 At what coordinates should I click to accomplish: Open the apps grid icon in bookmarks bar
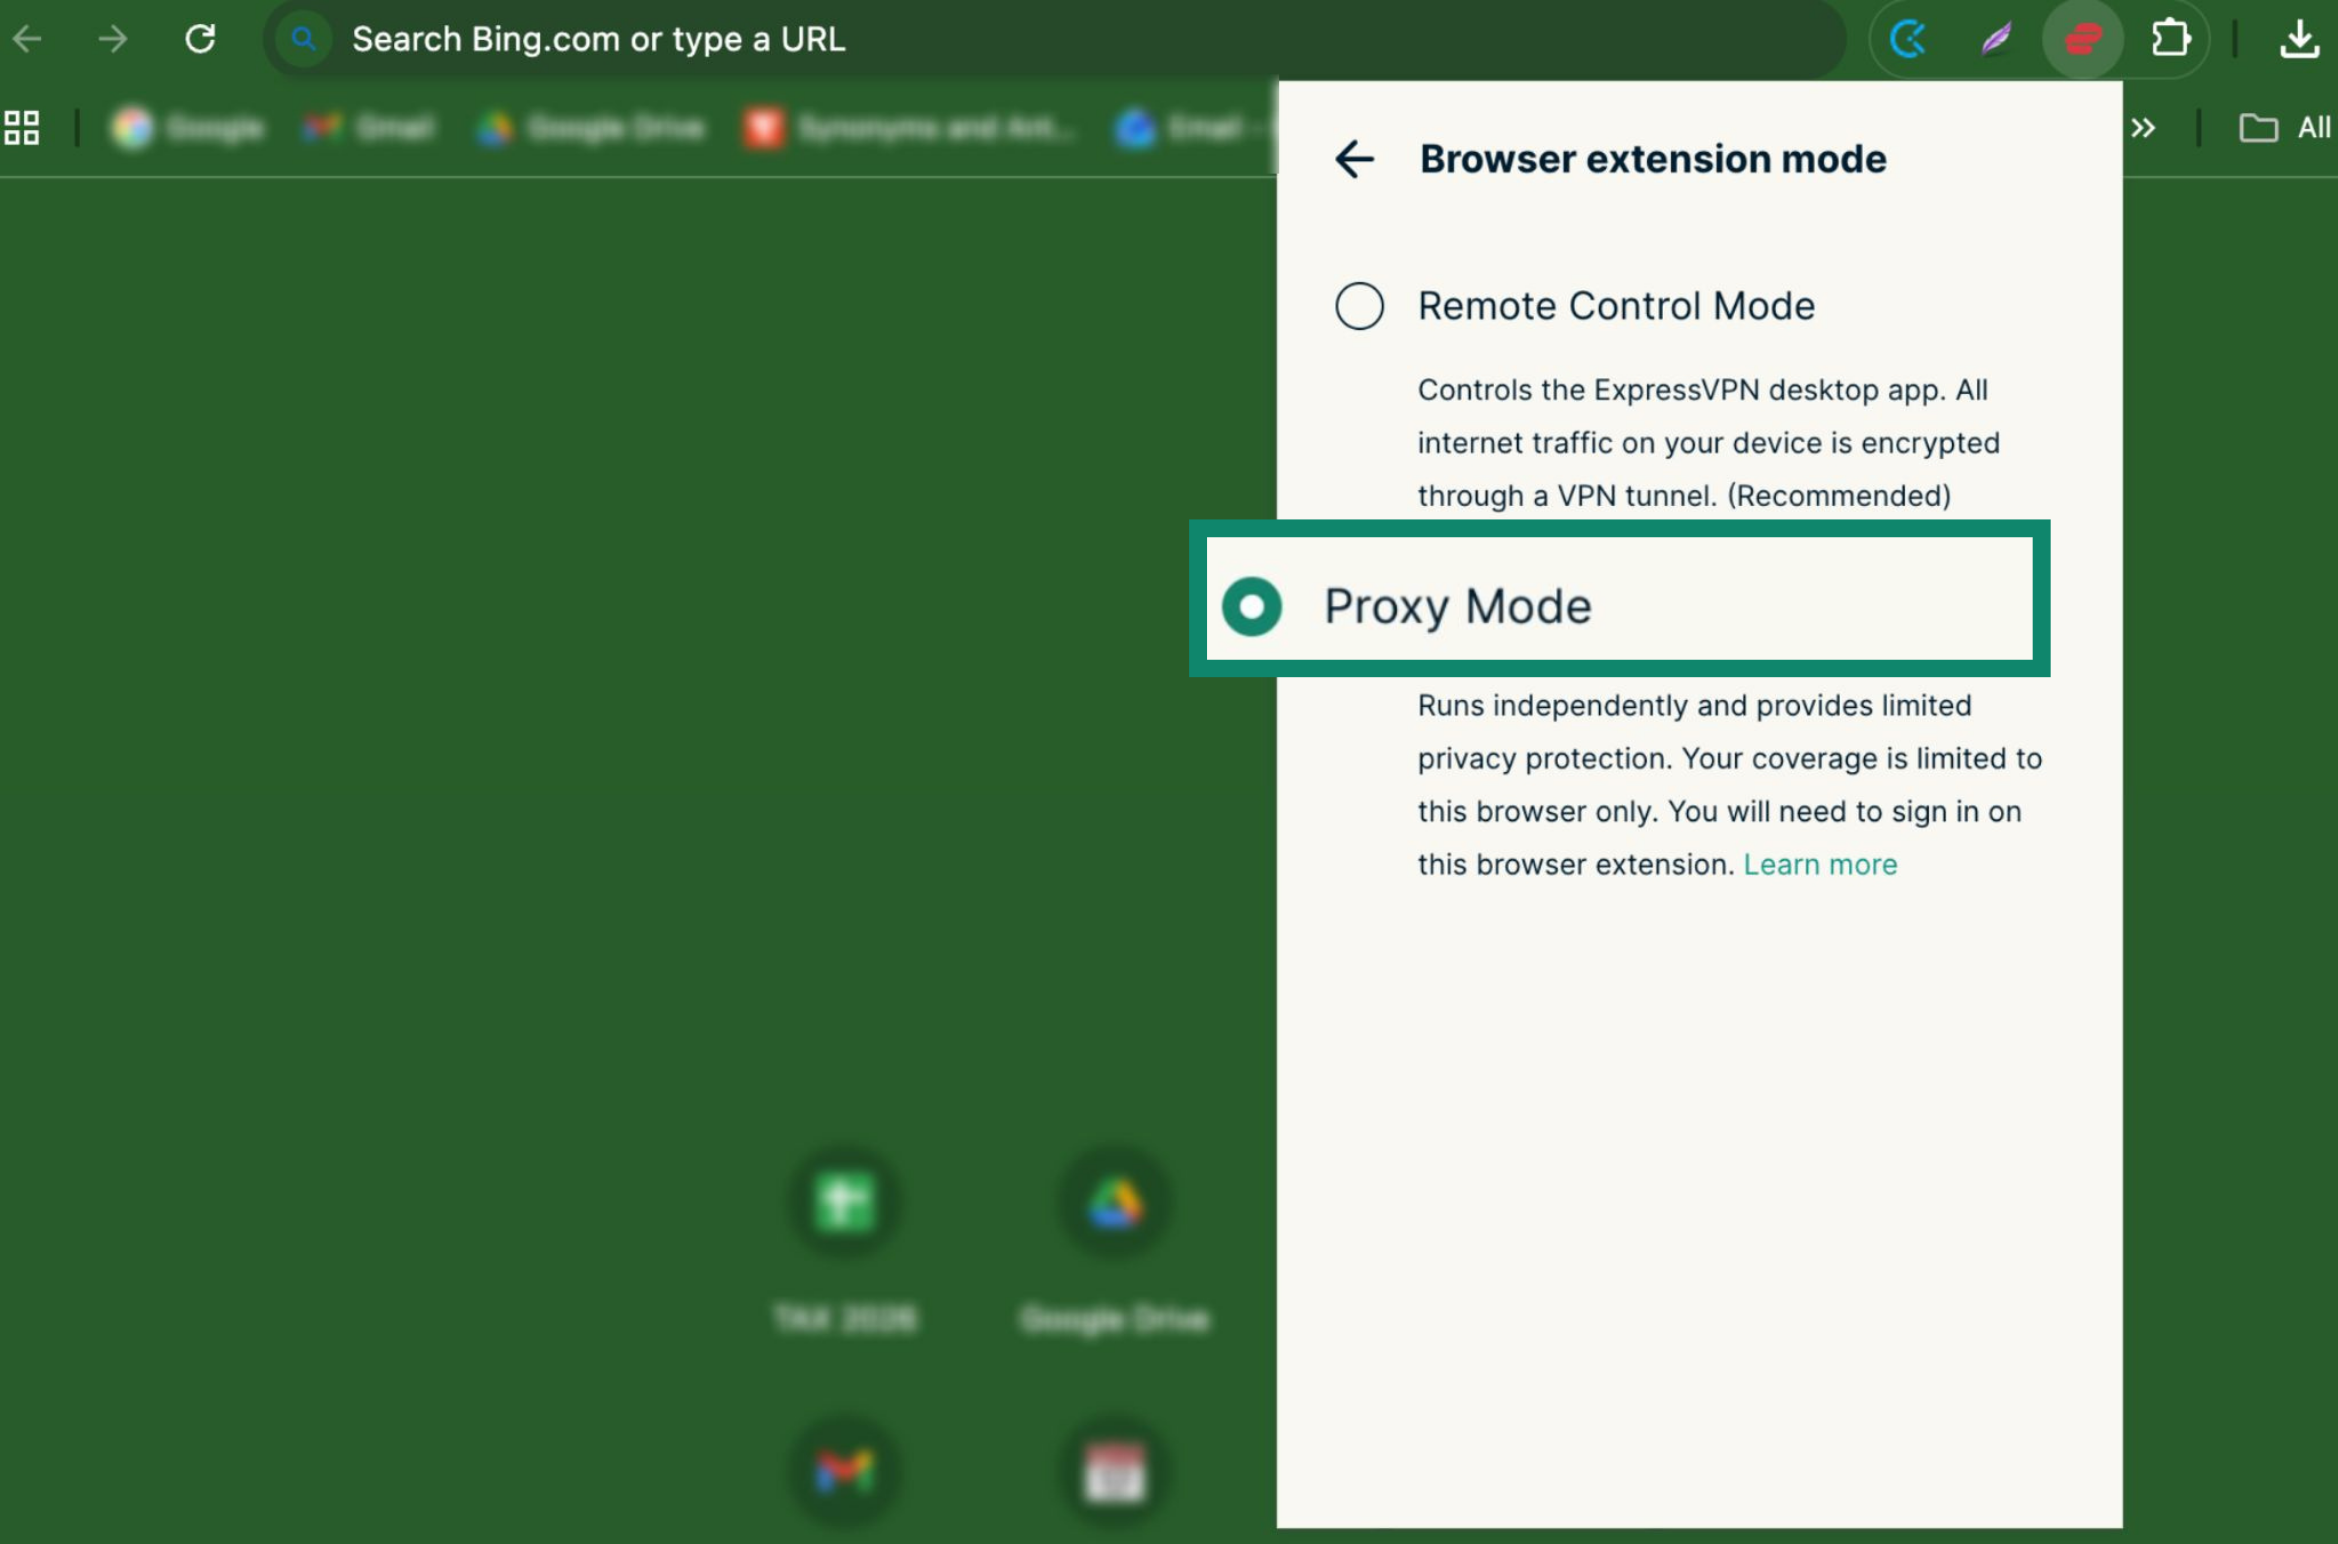22,128
